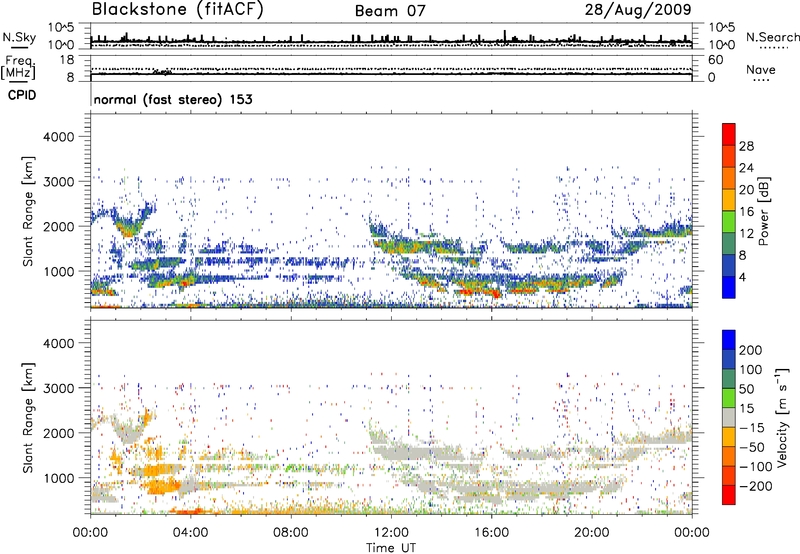Click the grey segment of velocity color bar
This screenshot has height=554, width=800.
[729, 417]
